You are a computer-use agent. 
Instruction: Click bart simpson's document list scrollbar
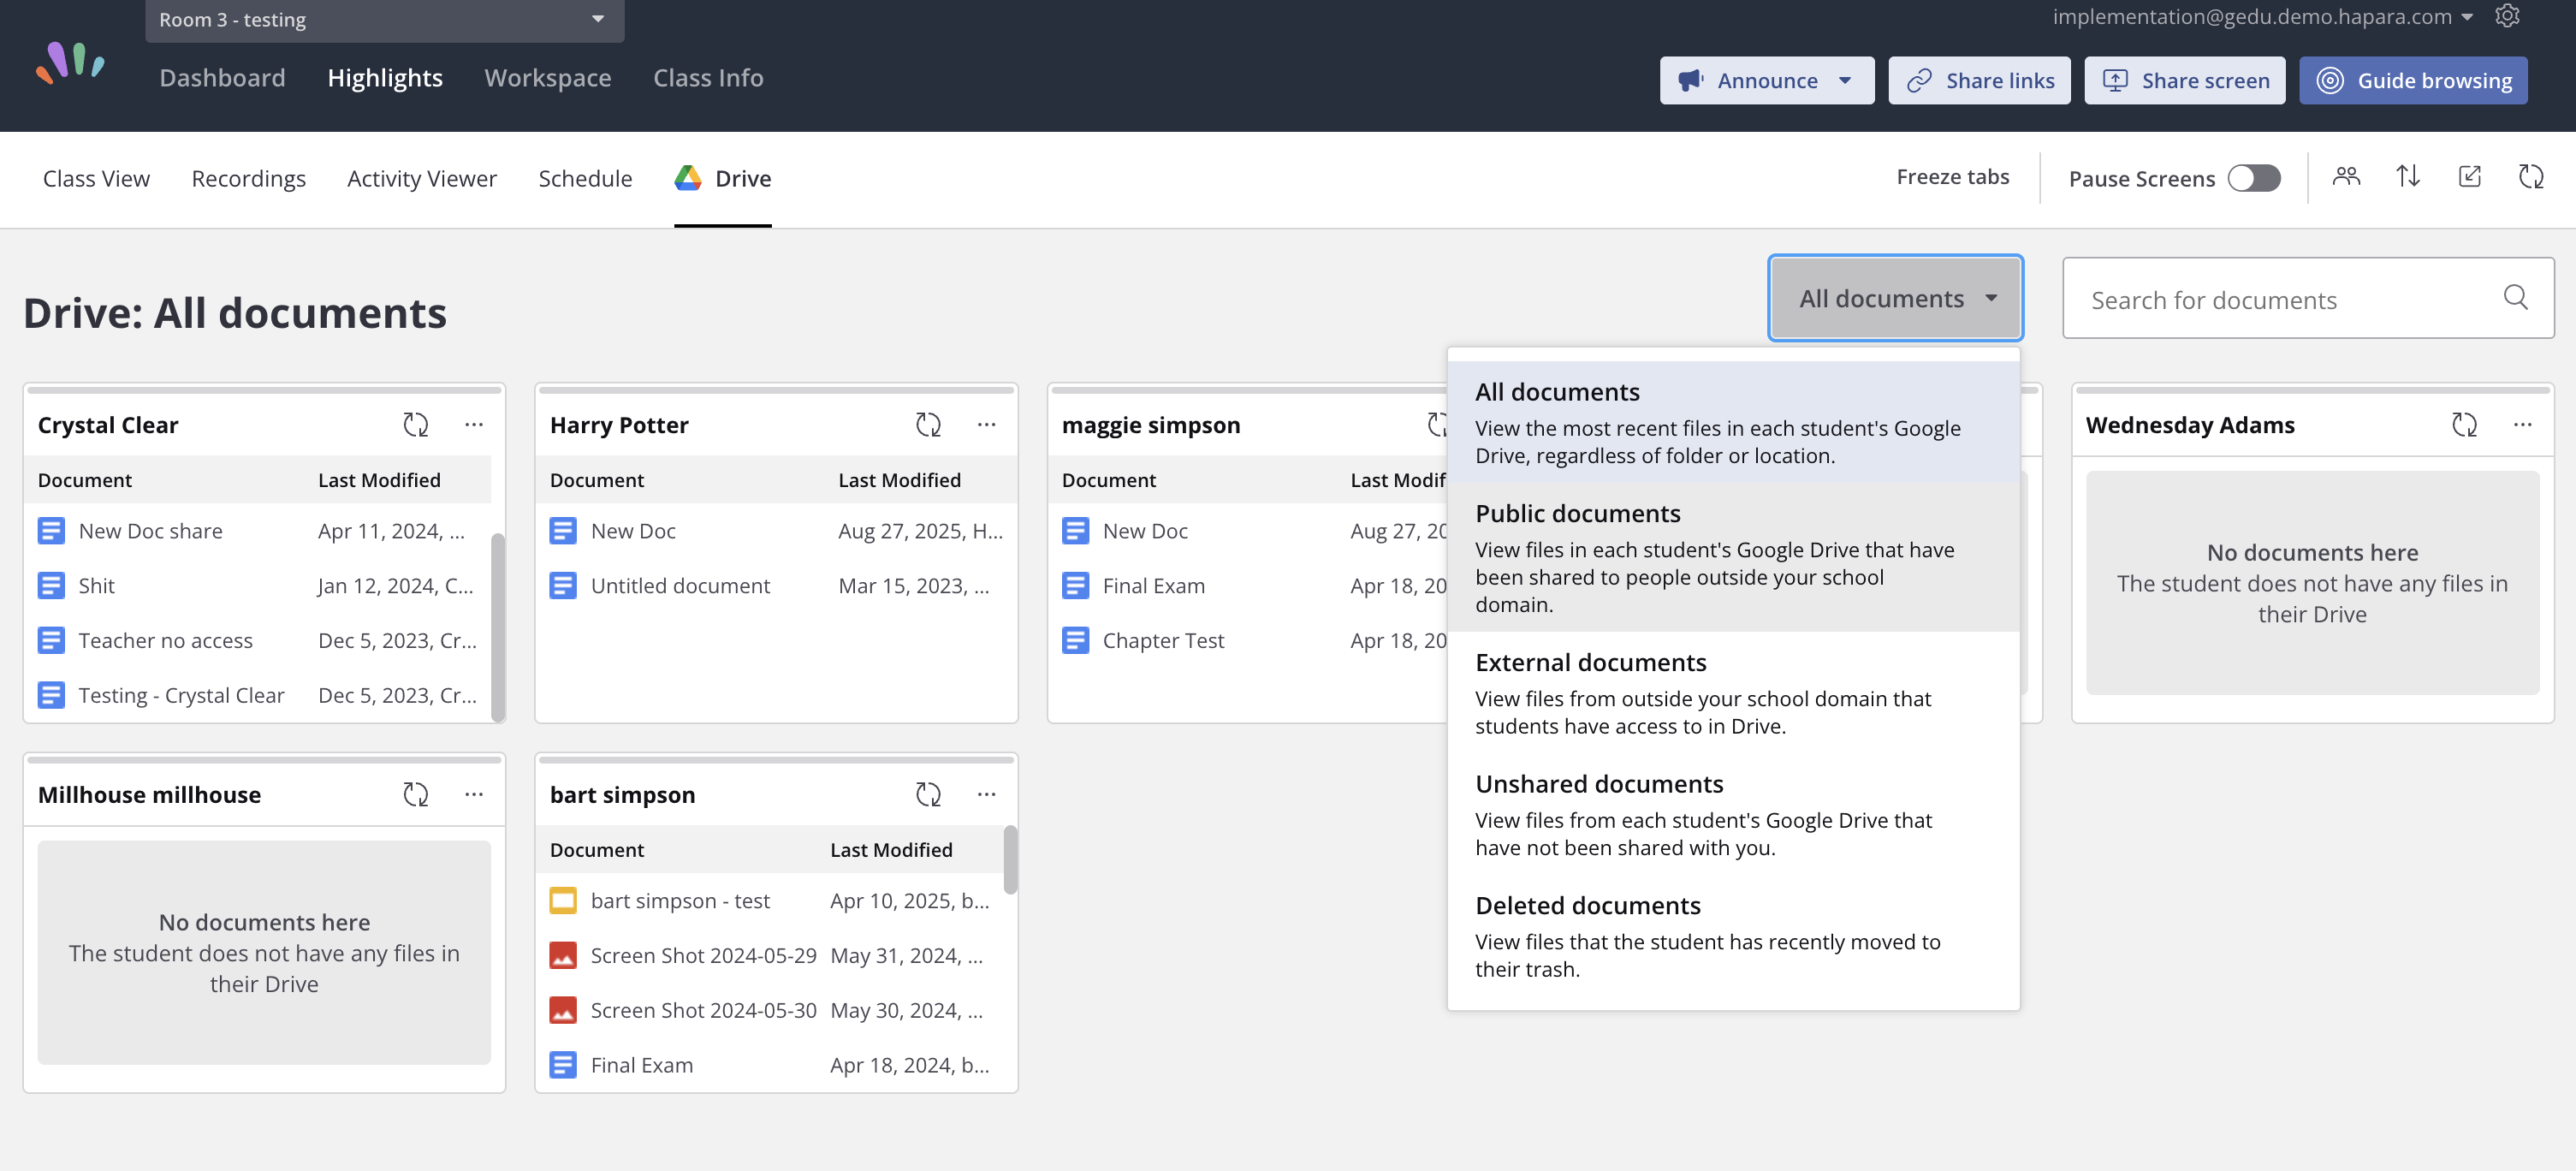(1010, 859)
